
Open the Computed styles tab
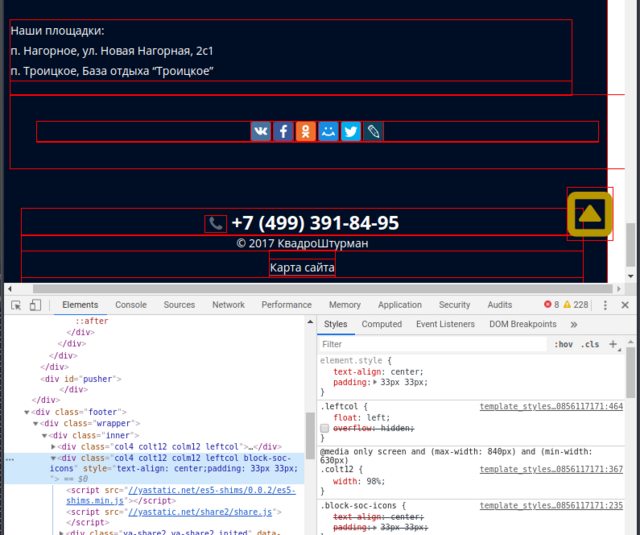click(381, 324)
